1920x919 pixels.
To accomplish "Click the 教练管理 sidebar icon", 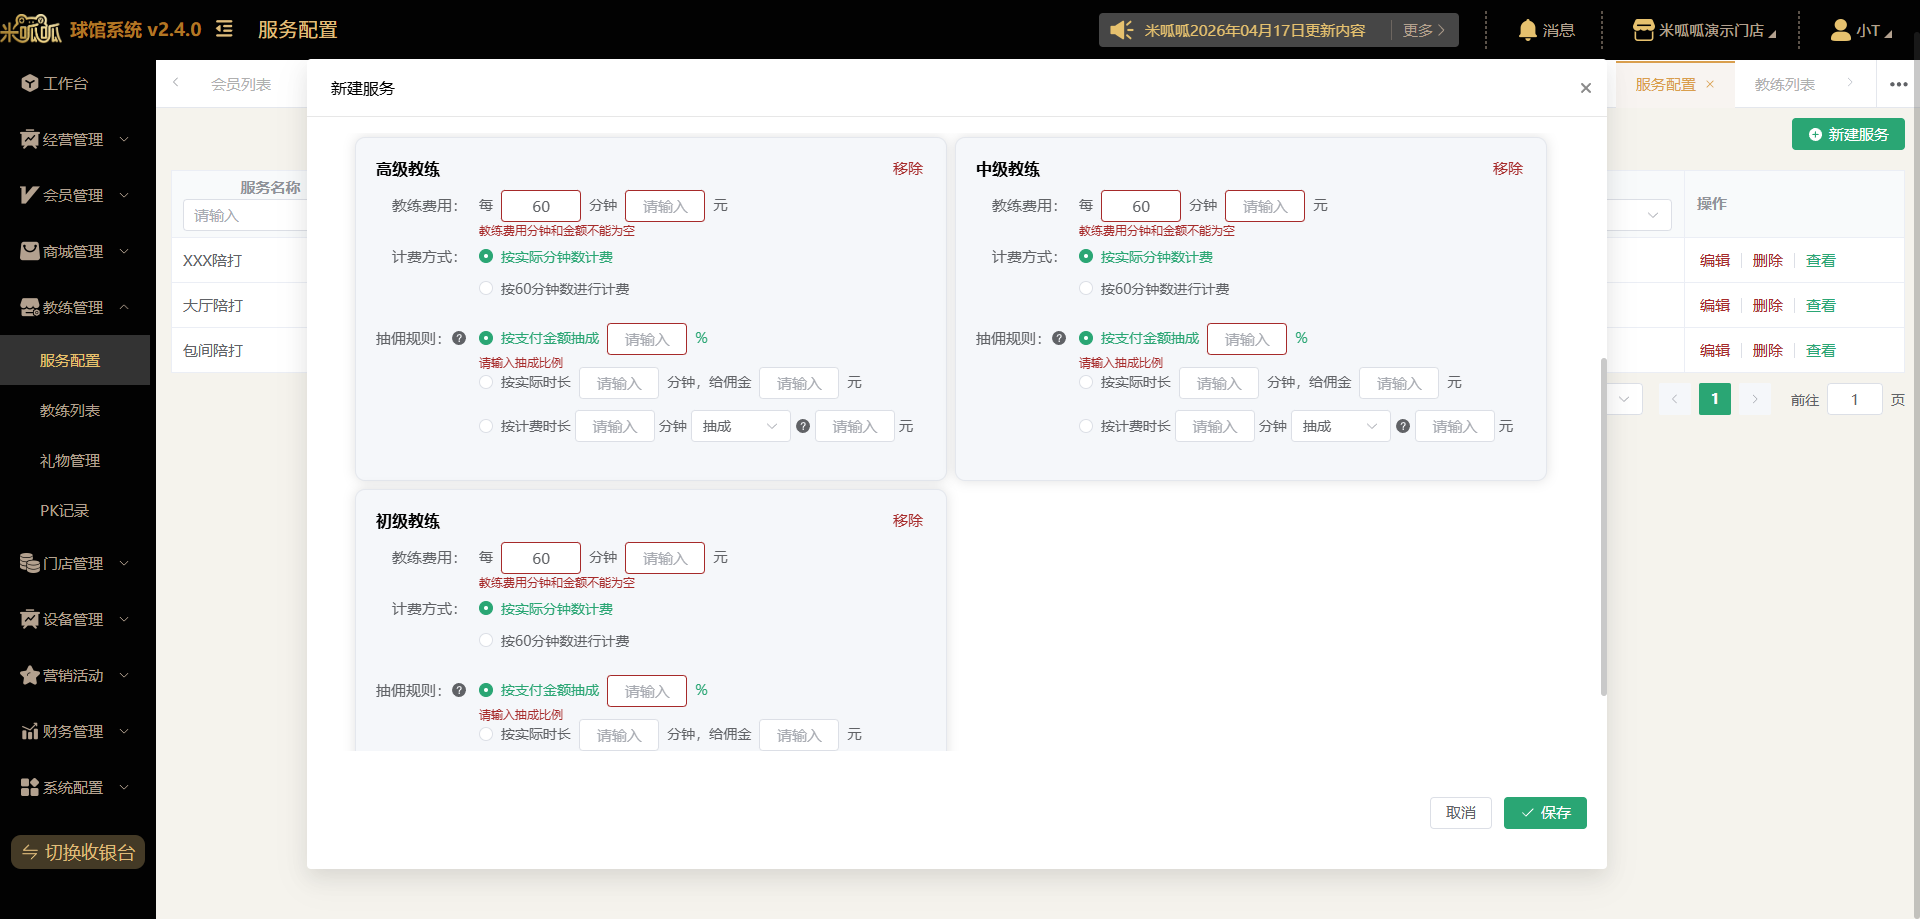I will coord(30,307).
